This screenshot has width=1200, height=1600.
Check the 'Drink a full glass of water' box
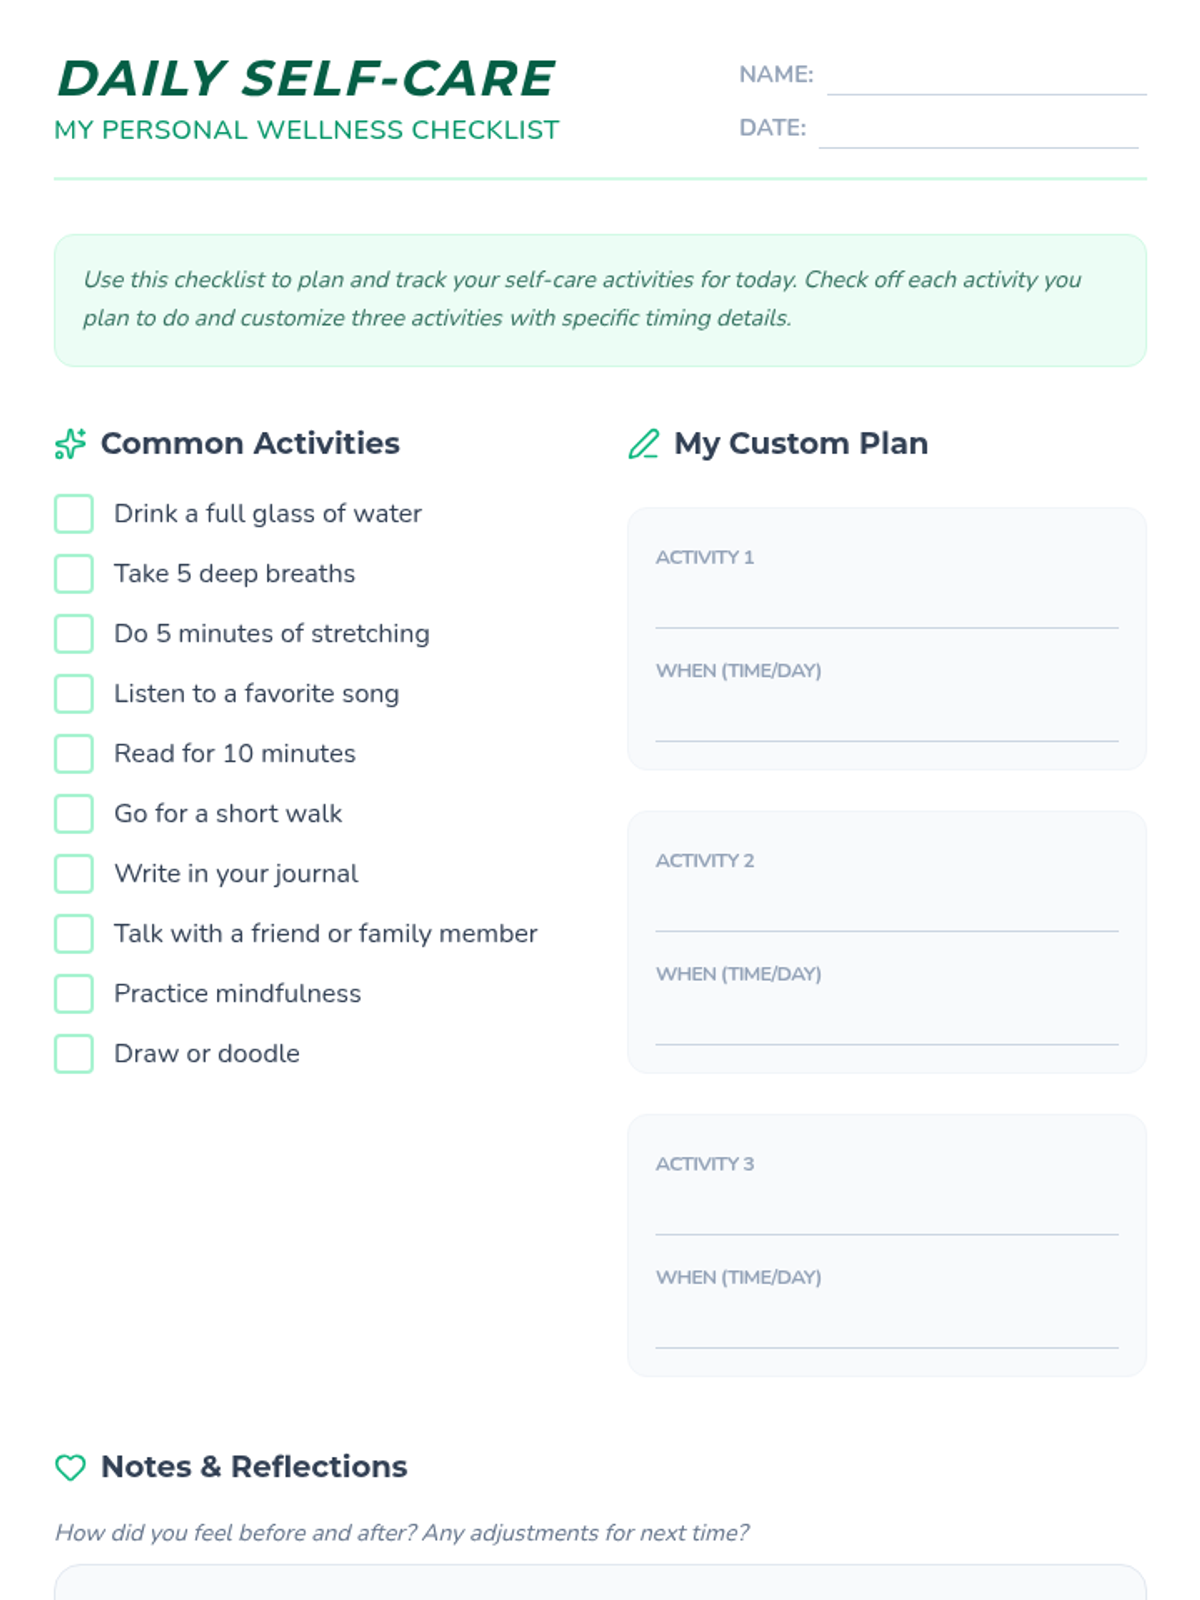(x=74, y=514)
